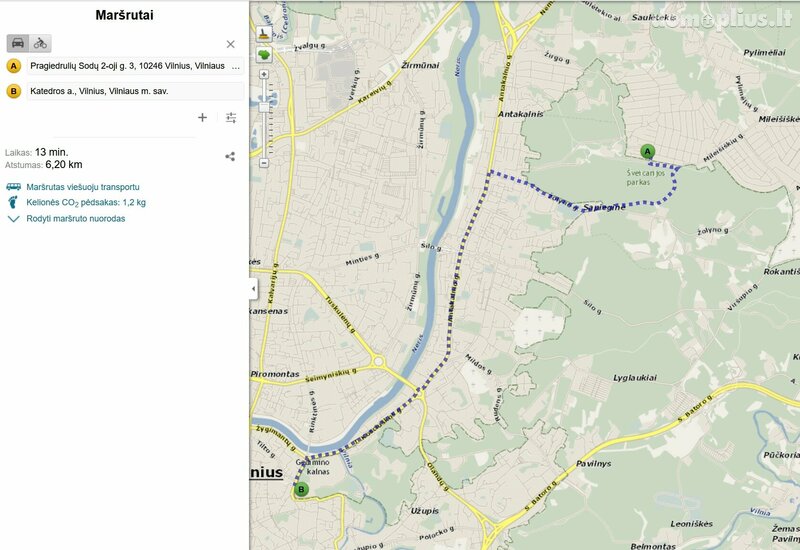Click the Katedros a. destination field
This screenshot has width=800, height=550.
tap(135, 91)
